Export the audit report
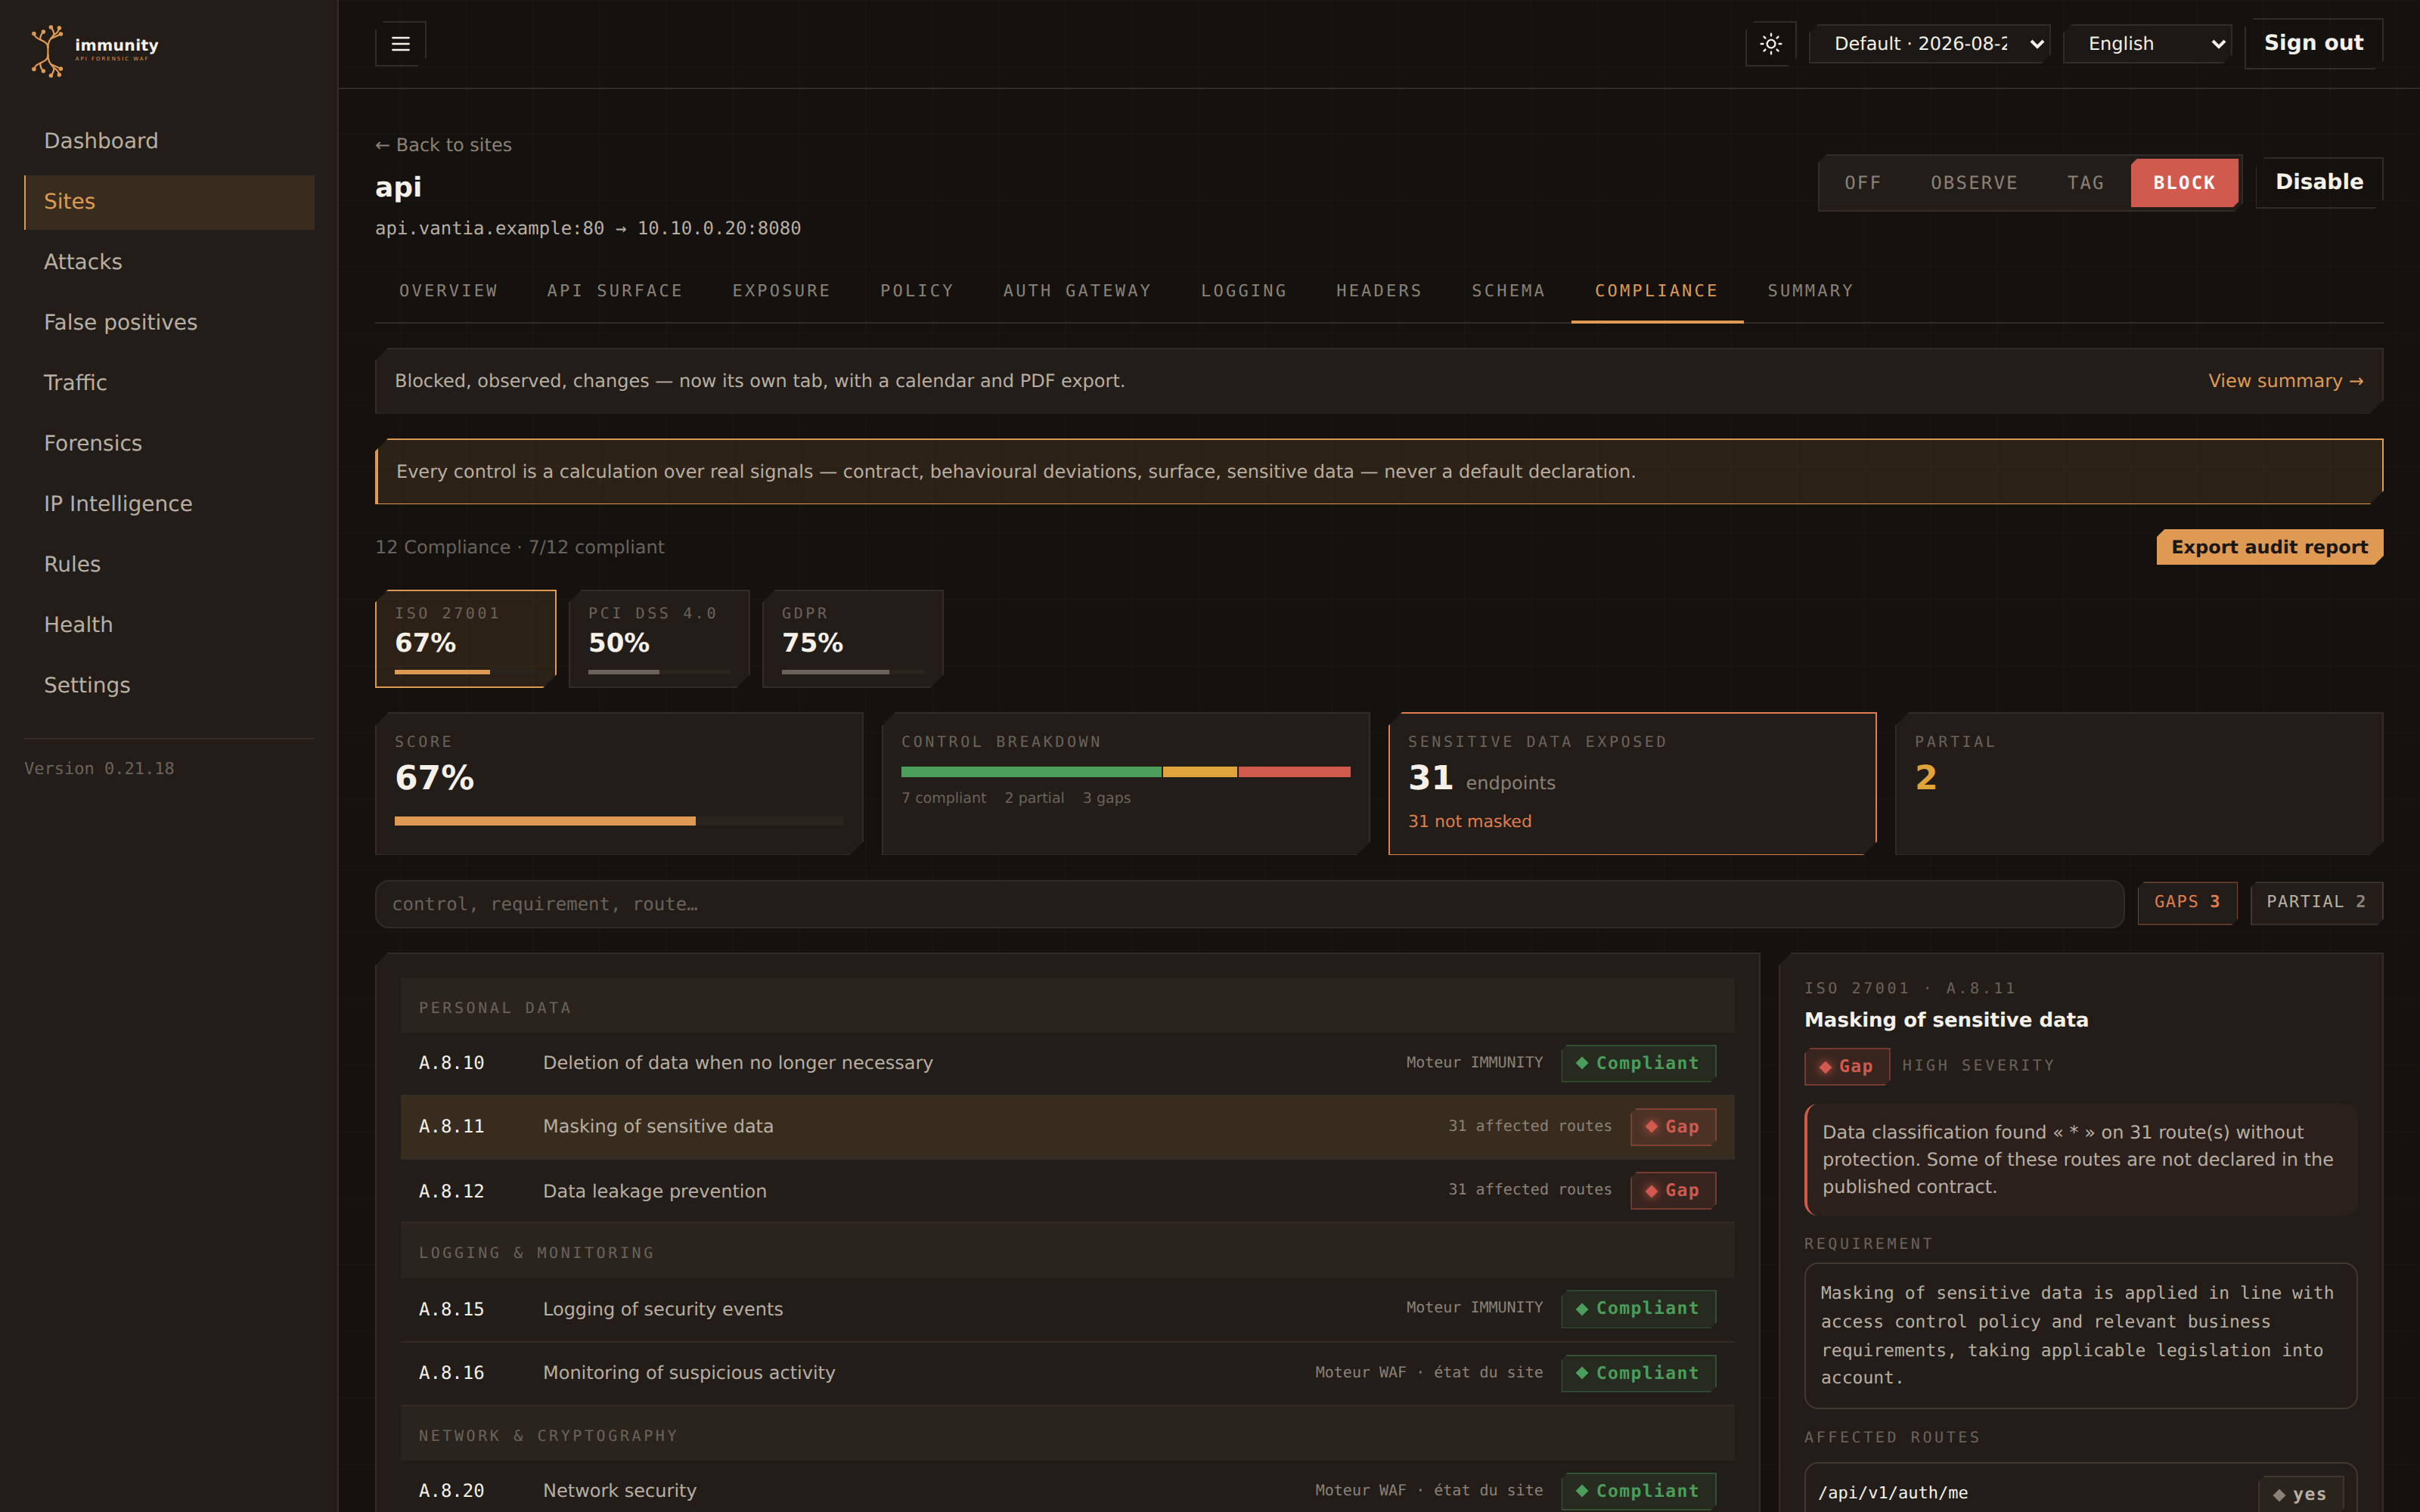 (x=2269, y=547)
